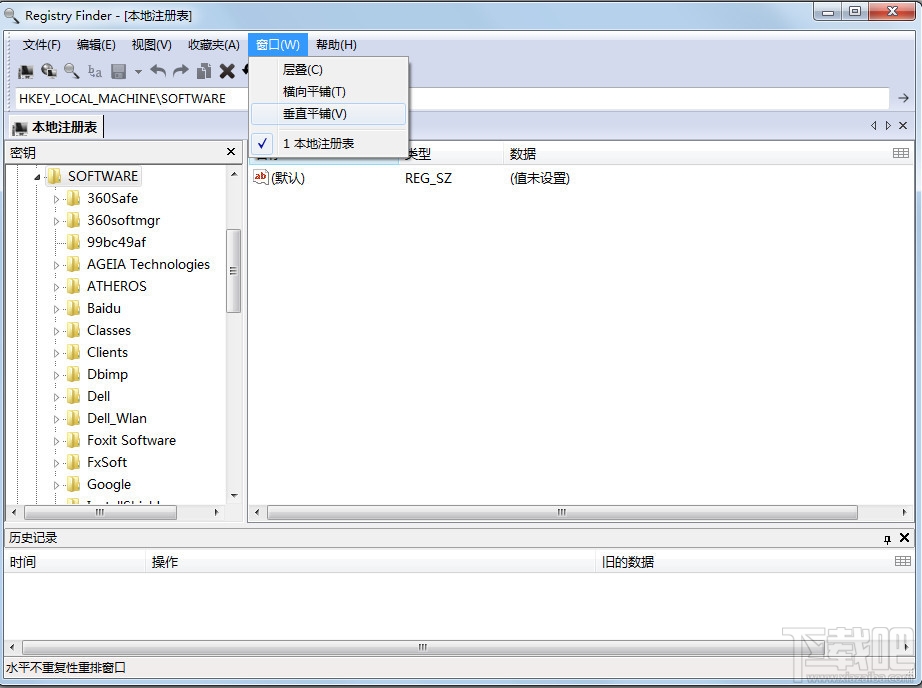Click the Redo arrow icon
Image resolution: width=922 pixels, height=688 pixels.
pos(178,70)
